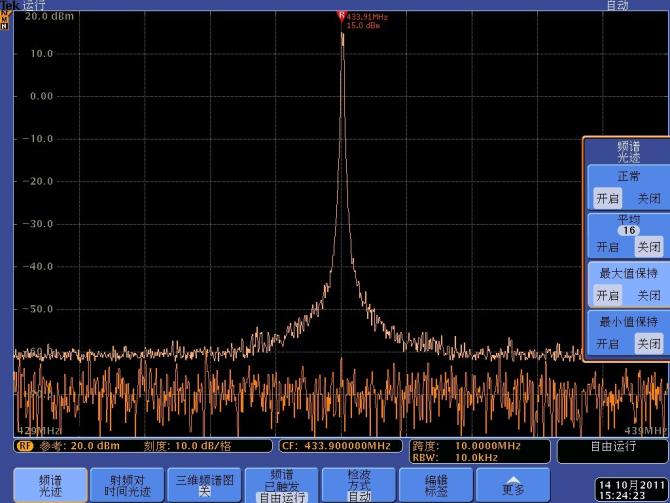Click the Tek 运行 status at top left

coord(23,5)
